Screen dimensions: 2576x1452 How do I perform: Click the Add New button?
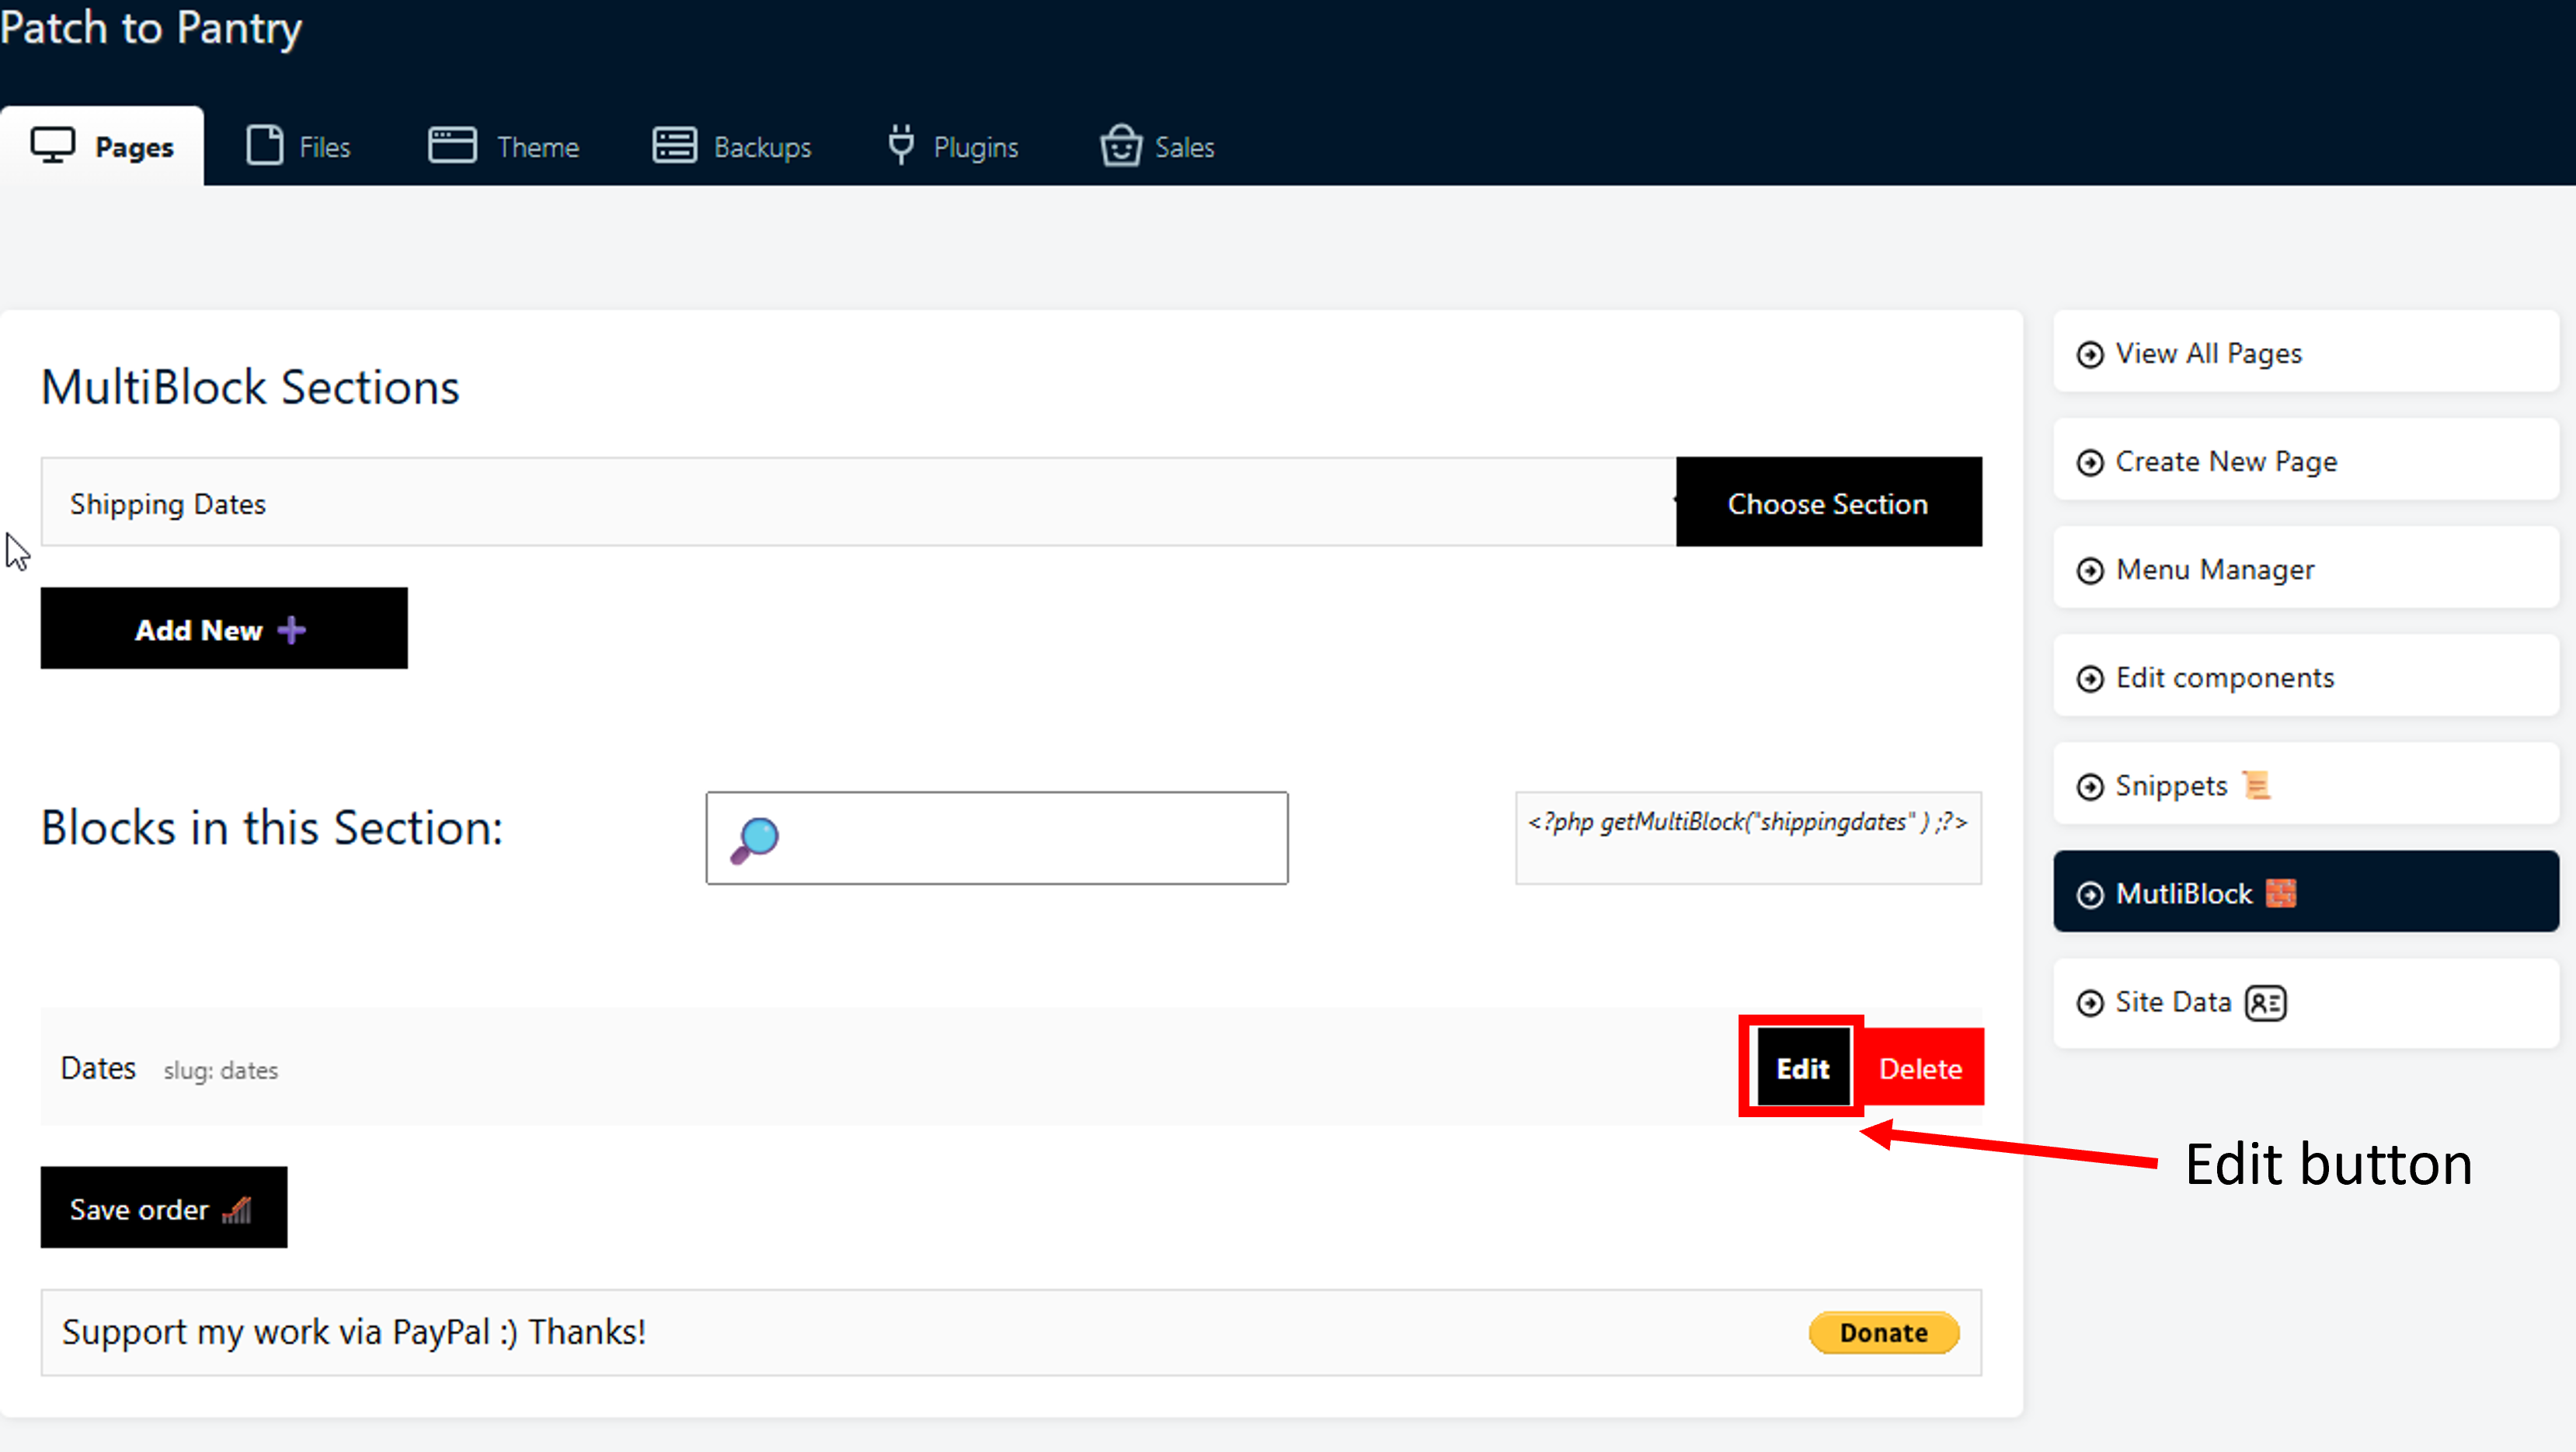click(x=224, y=628)
